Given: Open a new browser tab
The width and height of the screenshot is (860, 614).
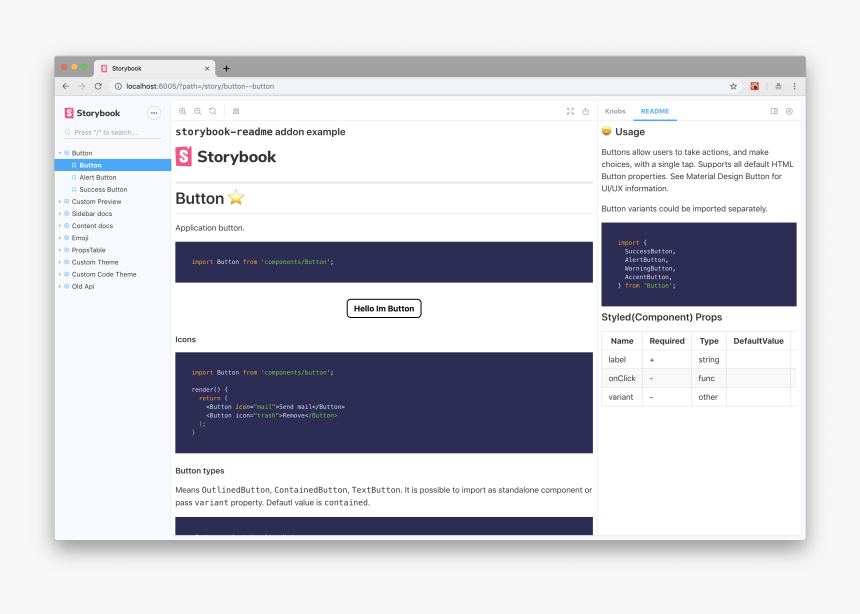Looking at the screenshot, I should 226,69.
